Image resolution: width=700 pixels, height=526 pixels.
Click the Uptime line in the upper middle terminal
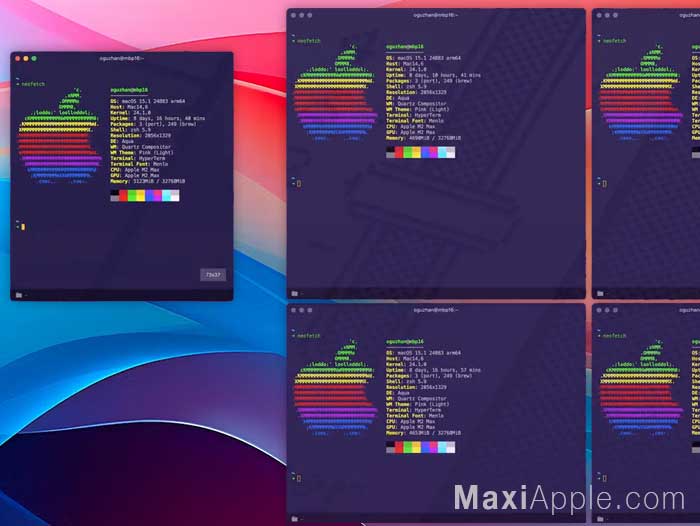433,75
